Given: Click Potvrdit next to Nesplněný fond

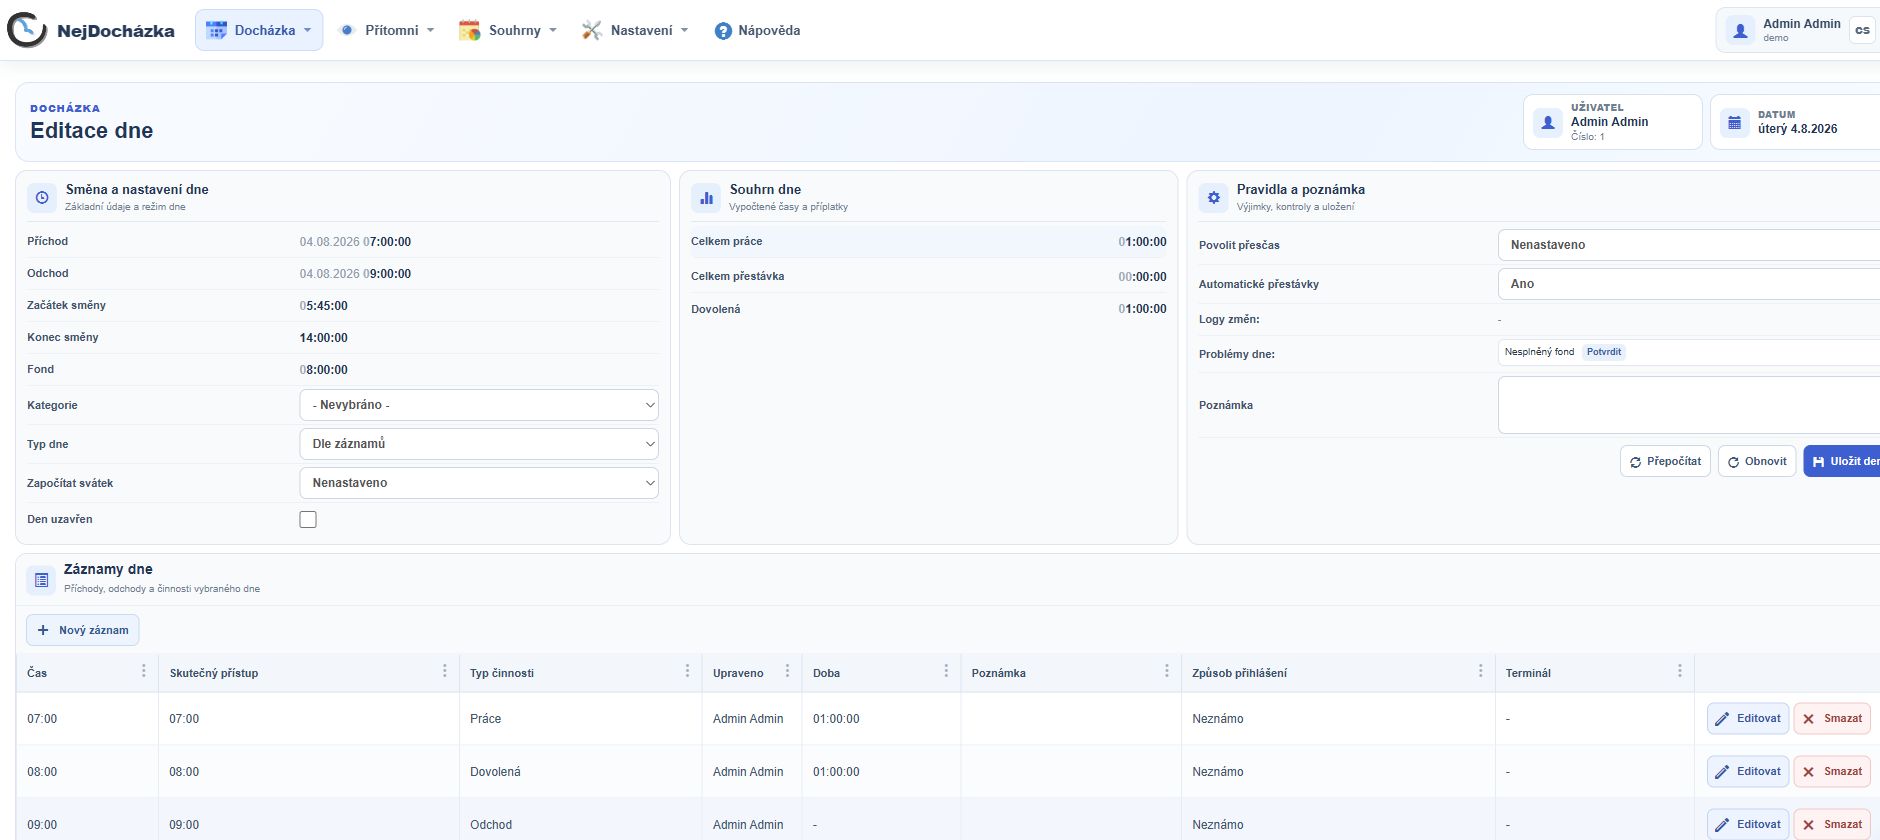Looking at the screenshot, I should click(1604, 352).
